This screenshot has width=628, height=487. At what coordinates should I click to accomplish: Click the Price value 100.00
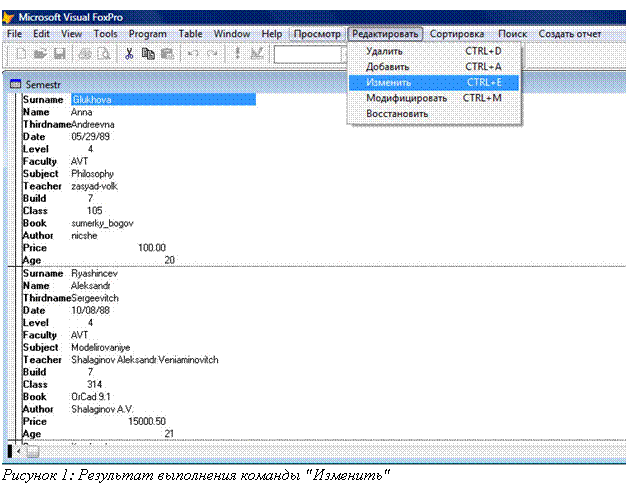pos(152,248)
